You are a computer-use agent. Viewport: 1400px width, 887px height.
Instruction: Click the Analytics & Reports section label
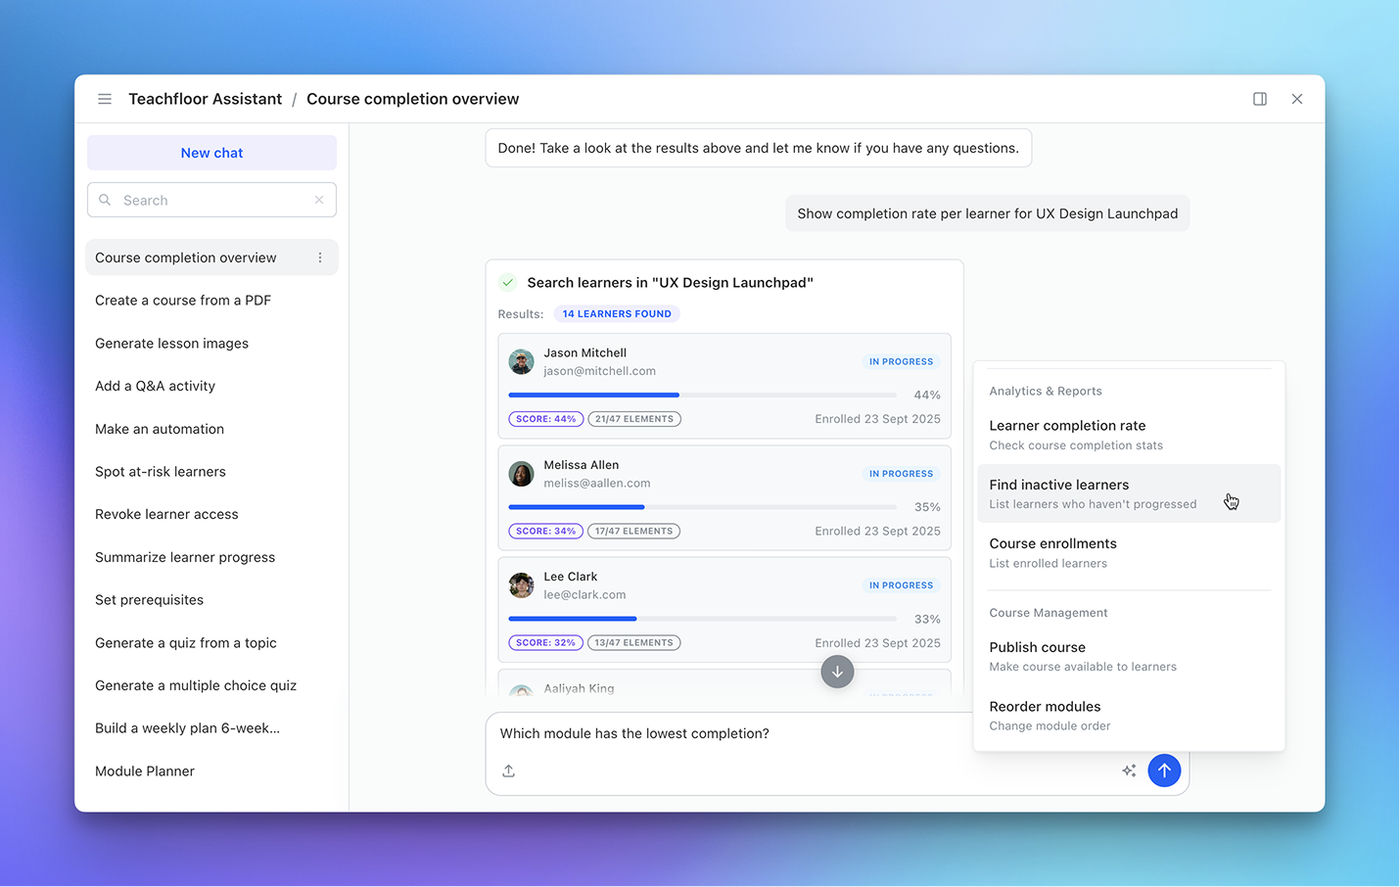tap(1046, 391)
